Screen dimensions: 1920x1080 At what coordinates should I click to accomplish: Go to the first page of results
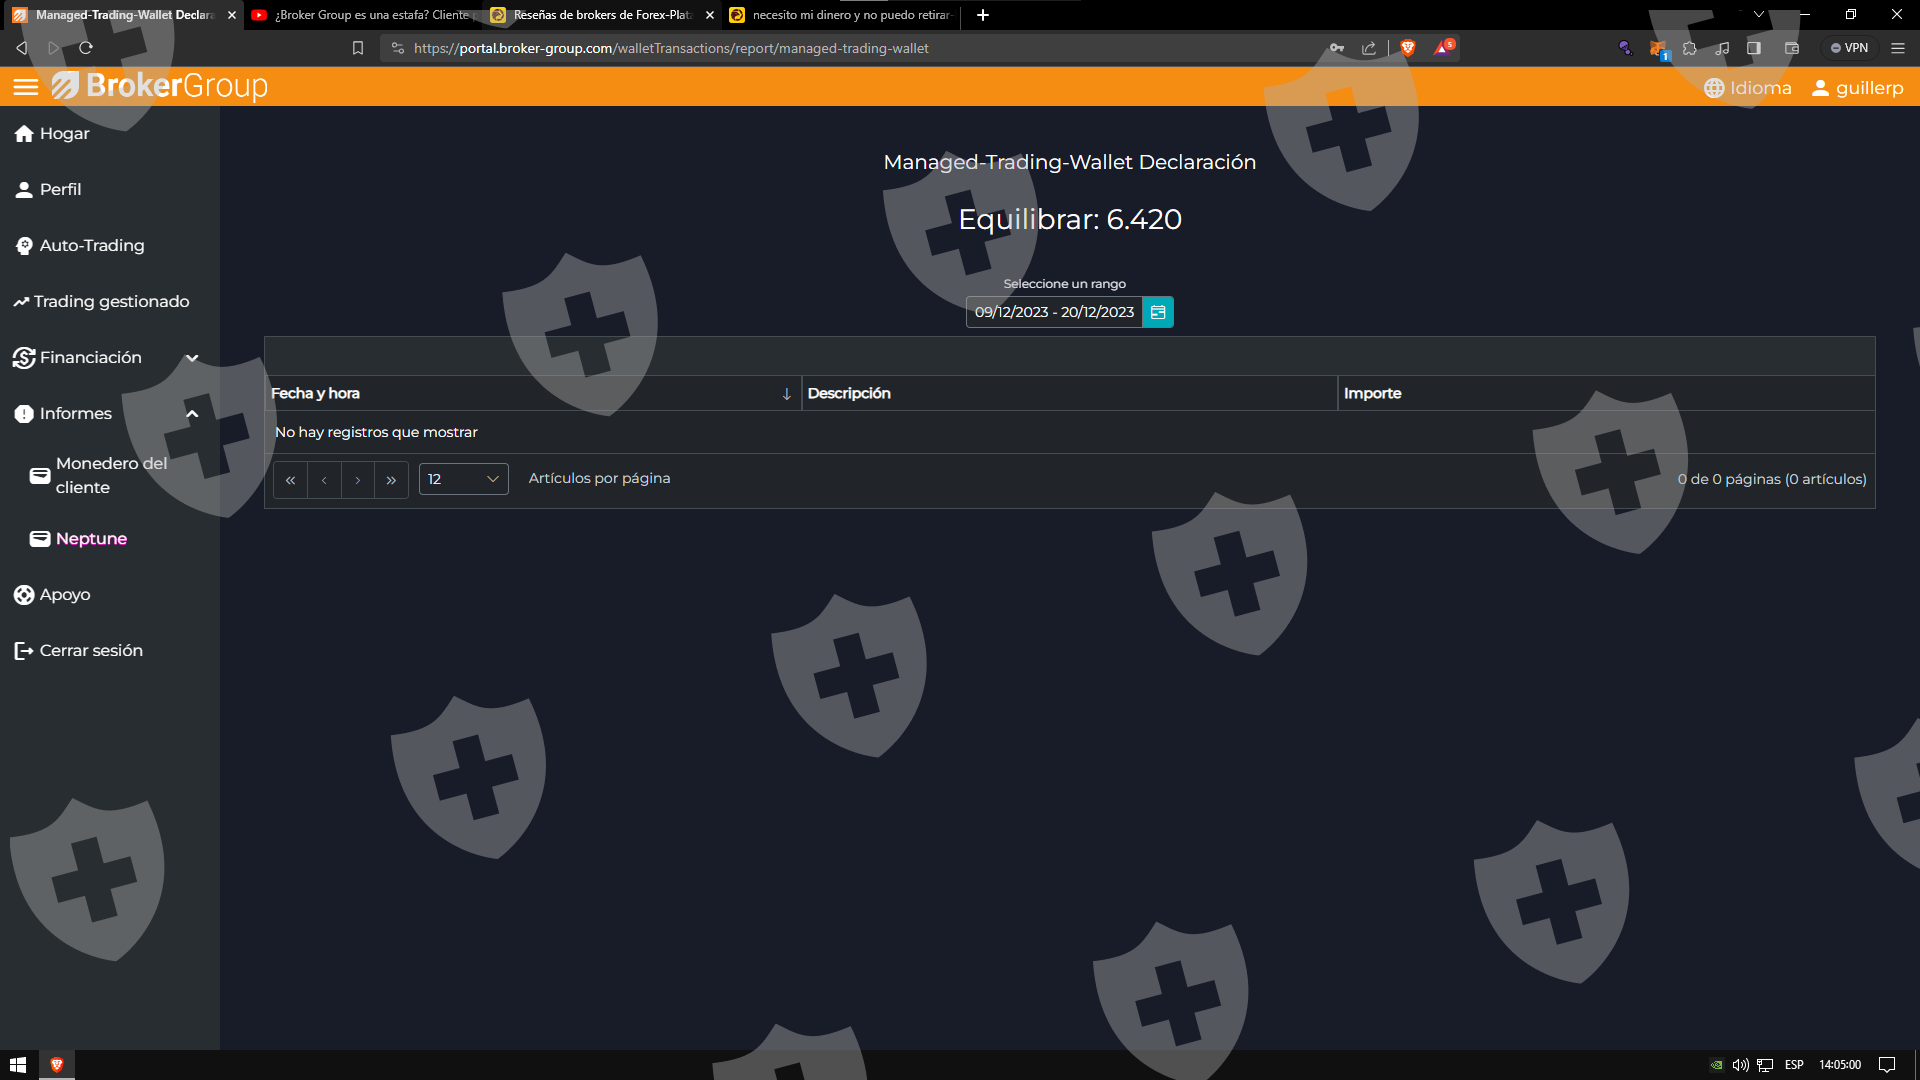click(x=290, y=480)
